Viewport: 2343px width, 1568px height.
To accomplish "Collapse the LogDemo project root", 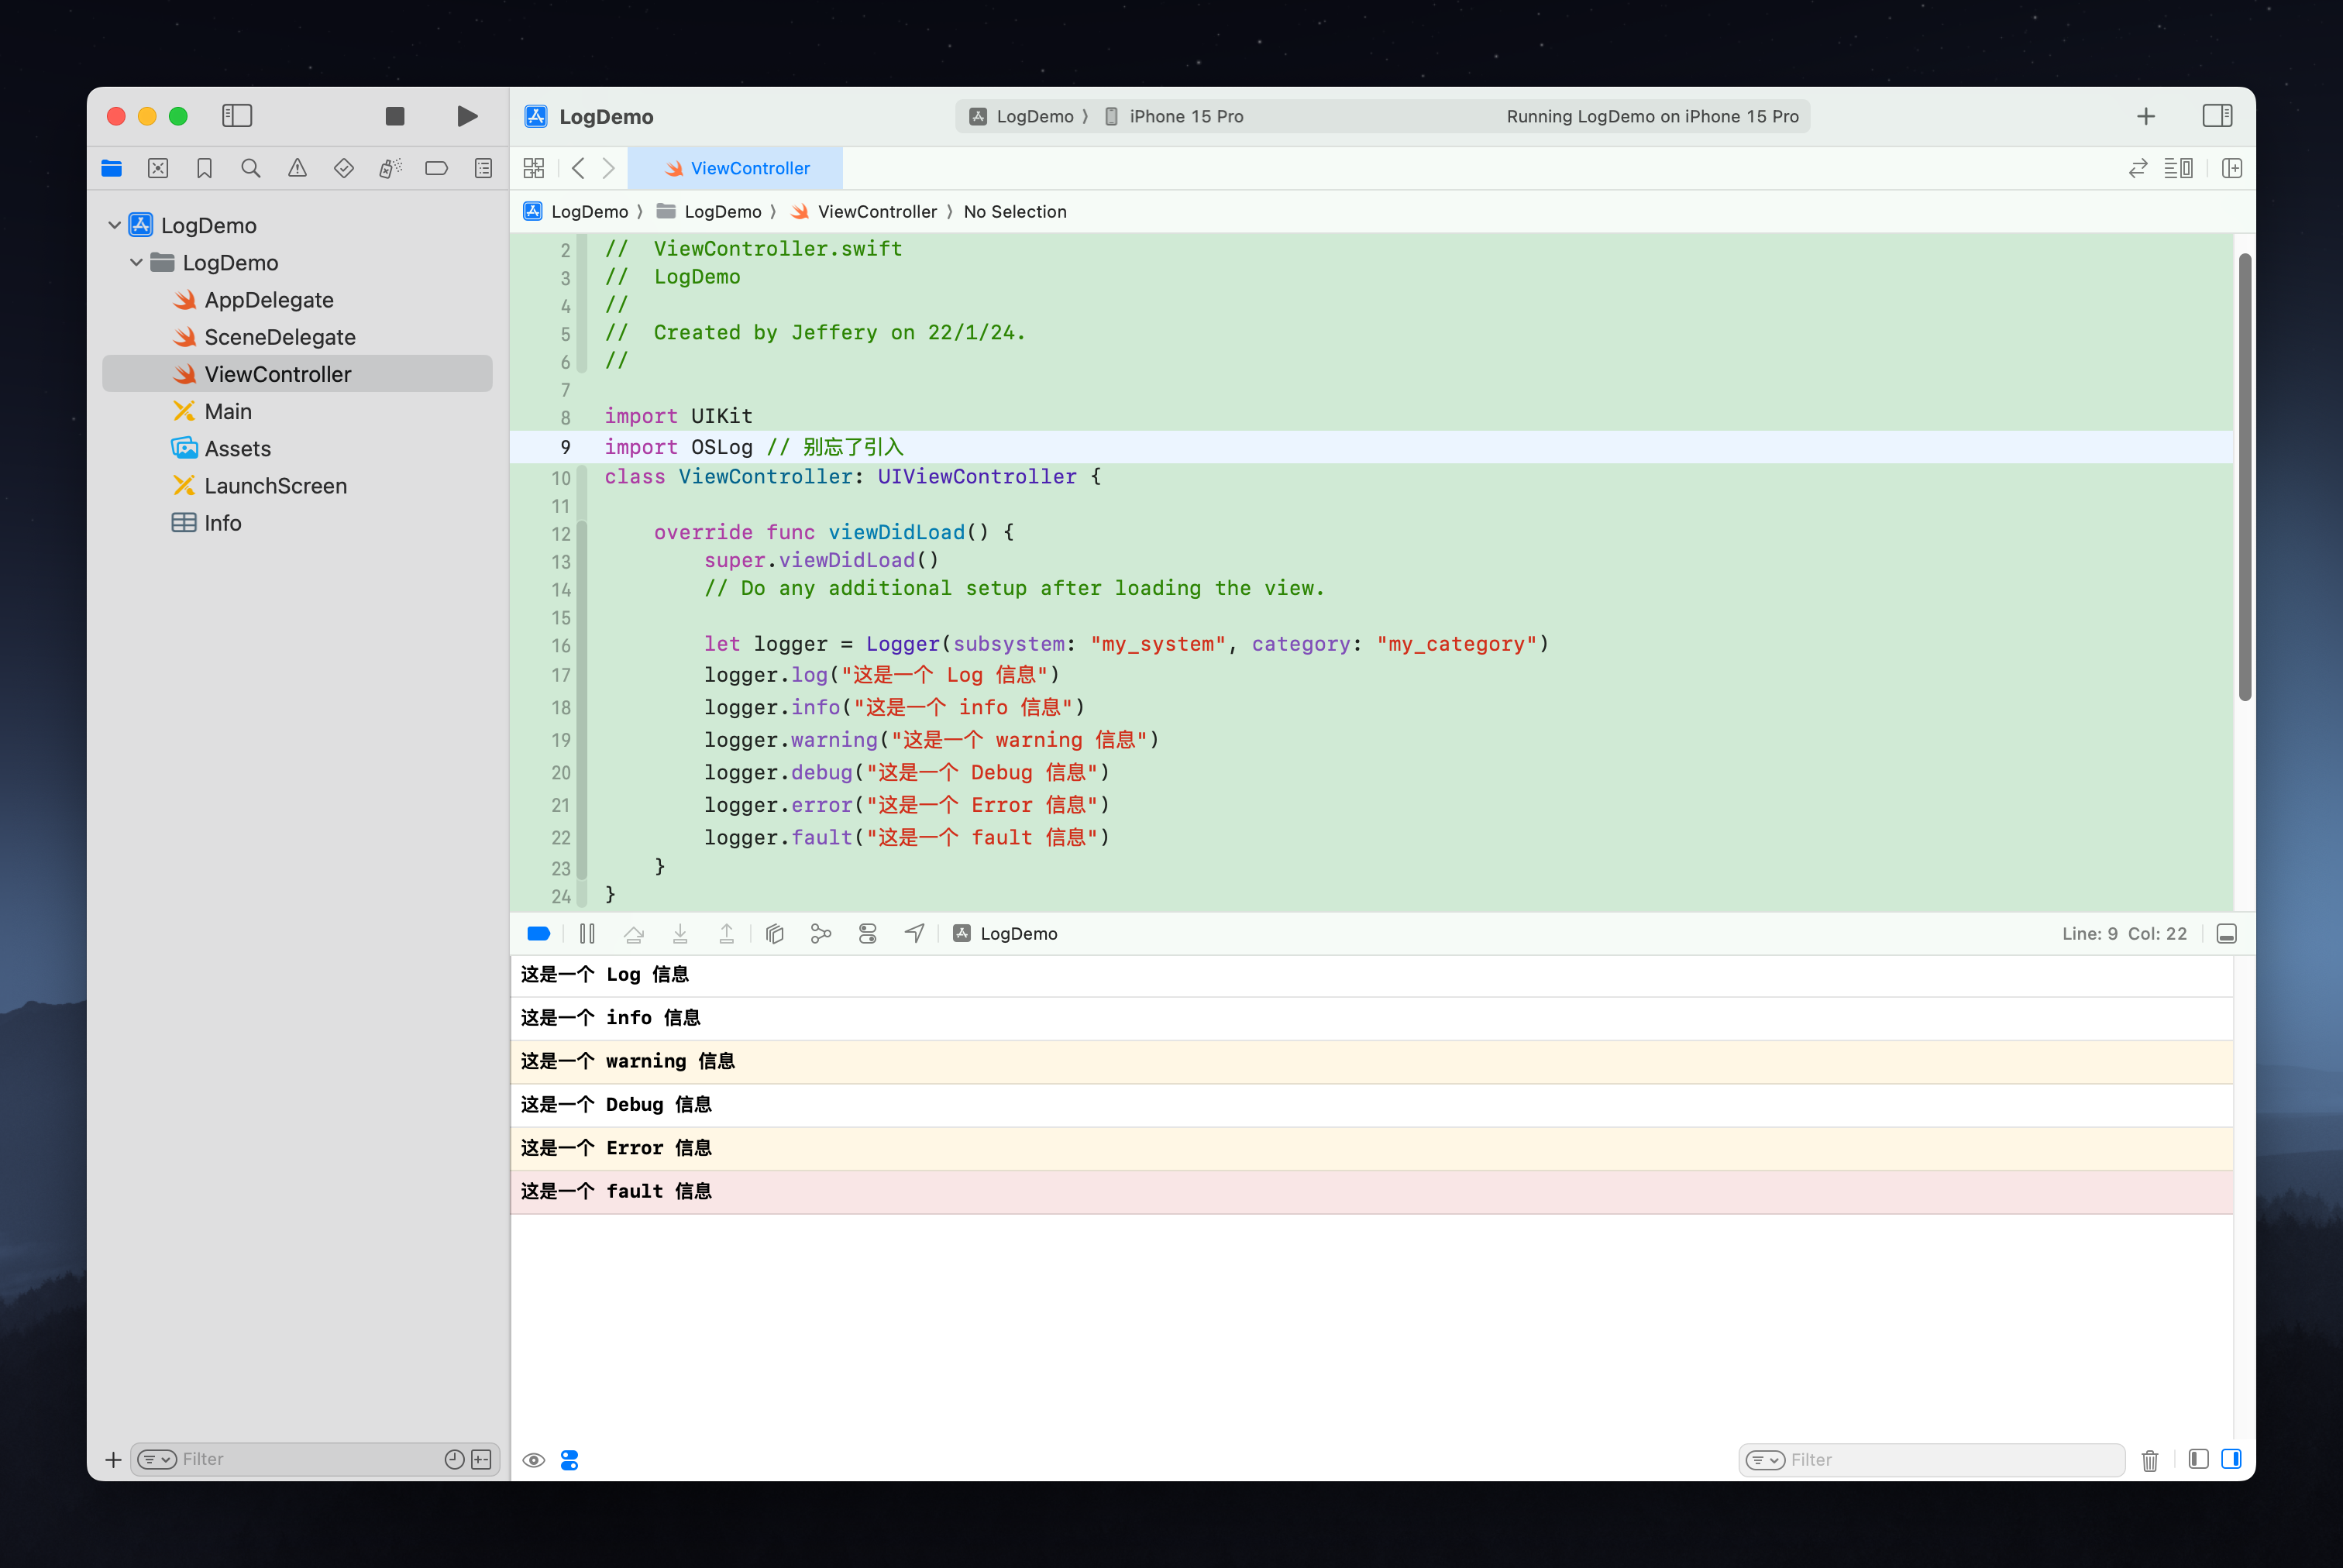I will (x=115, y=225).
